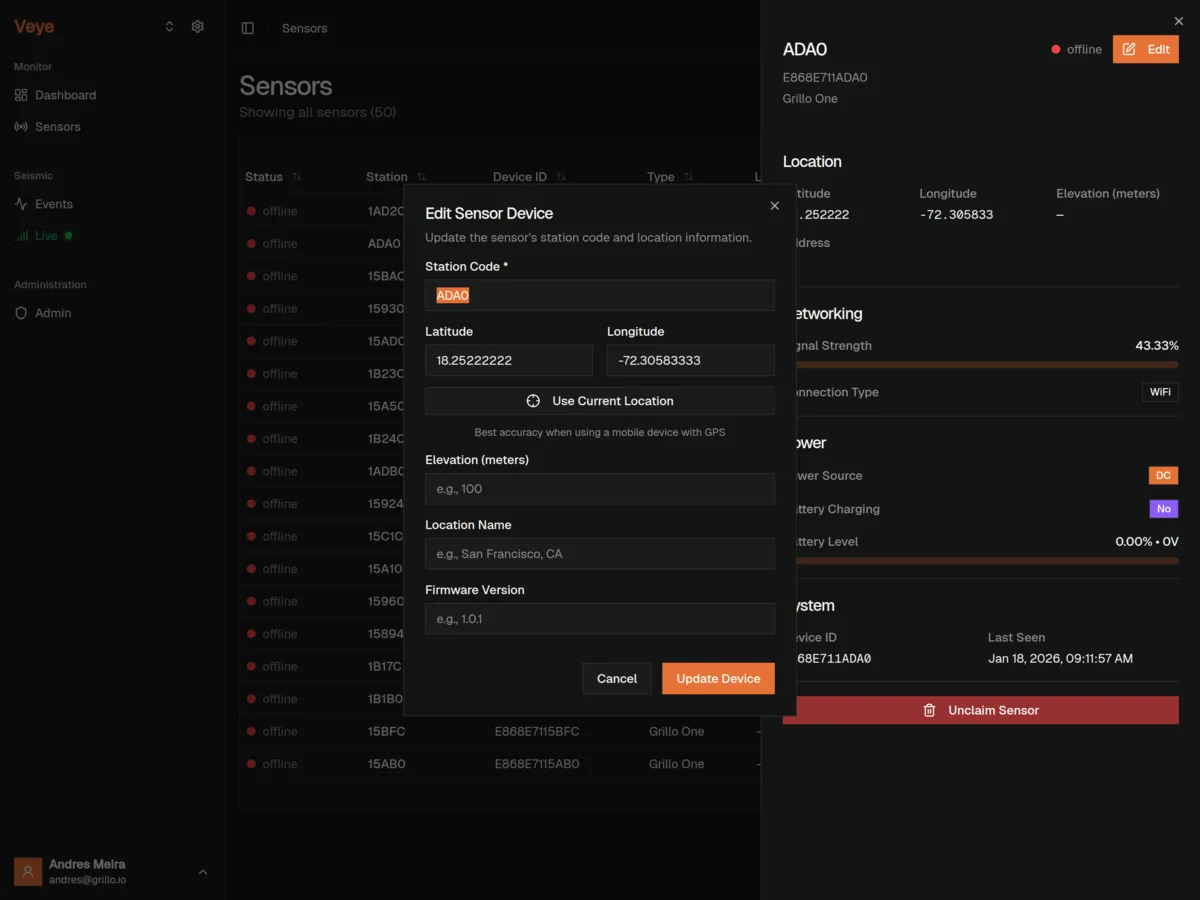Click the orange Edit button for ADA0
The width and height of the screenshot is (1200, 900).
[x=1145, y=49]
